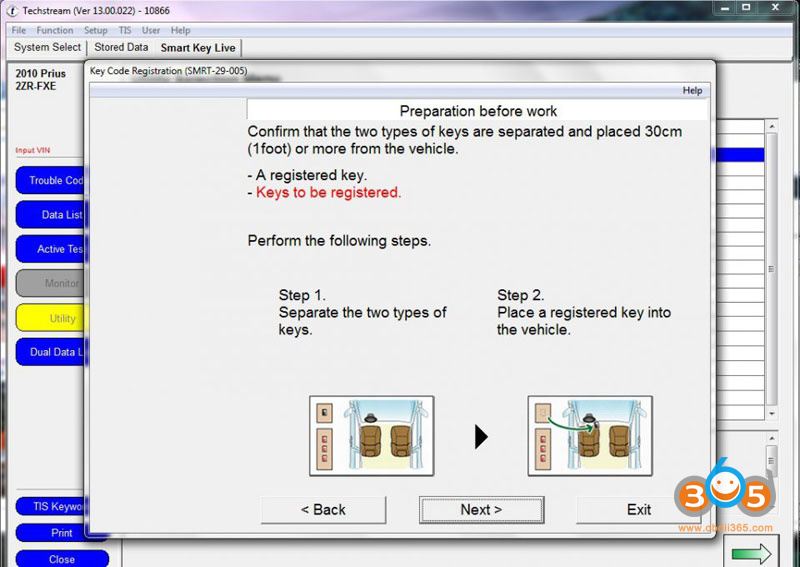This screenshot has height=567, width=800.
Task: Click the Print button
Action: click(x=61, y=532)
